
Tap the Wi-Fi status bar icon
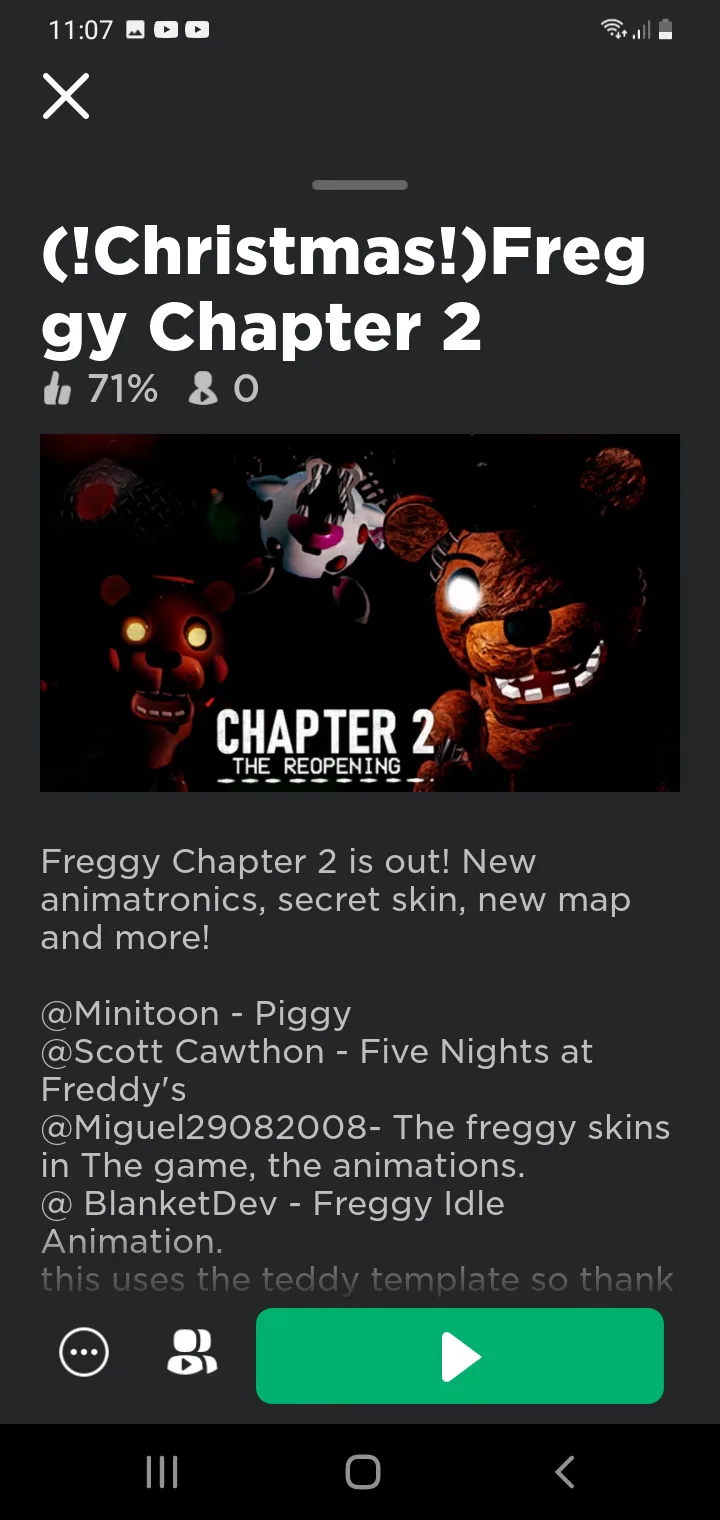(613, 30)
